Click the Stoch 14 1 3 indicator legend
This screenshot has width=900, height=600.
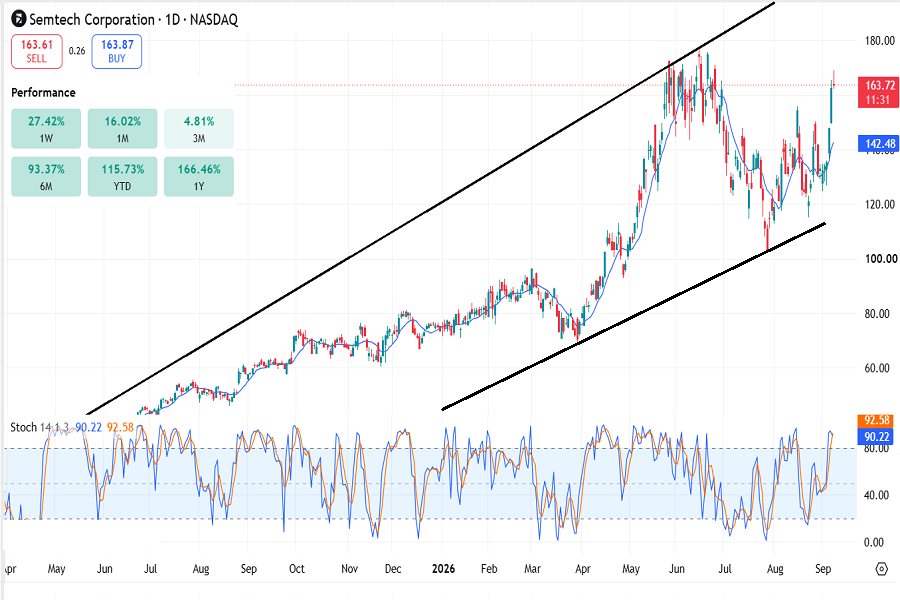tap(39, 427)
